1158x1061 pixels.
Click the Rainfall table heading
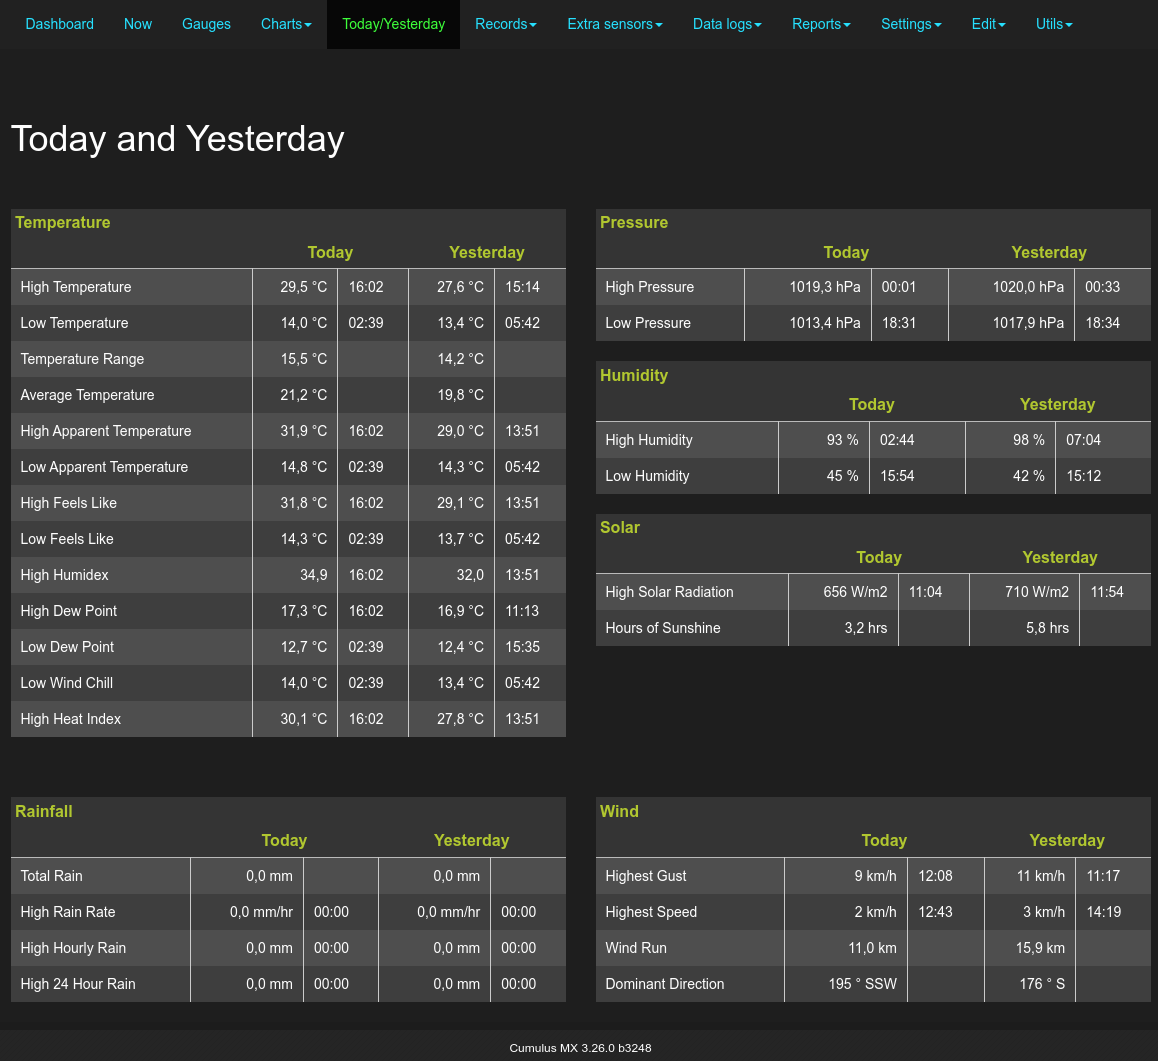point(44,811)
